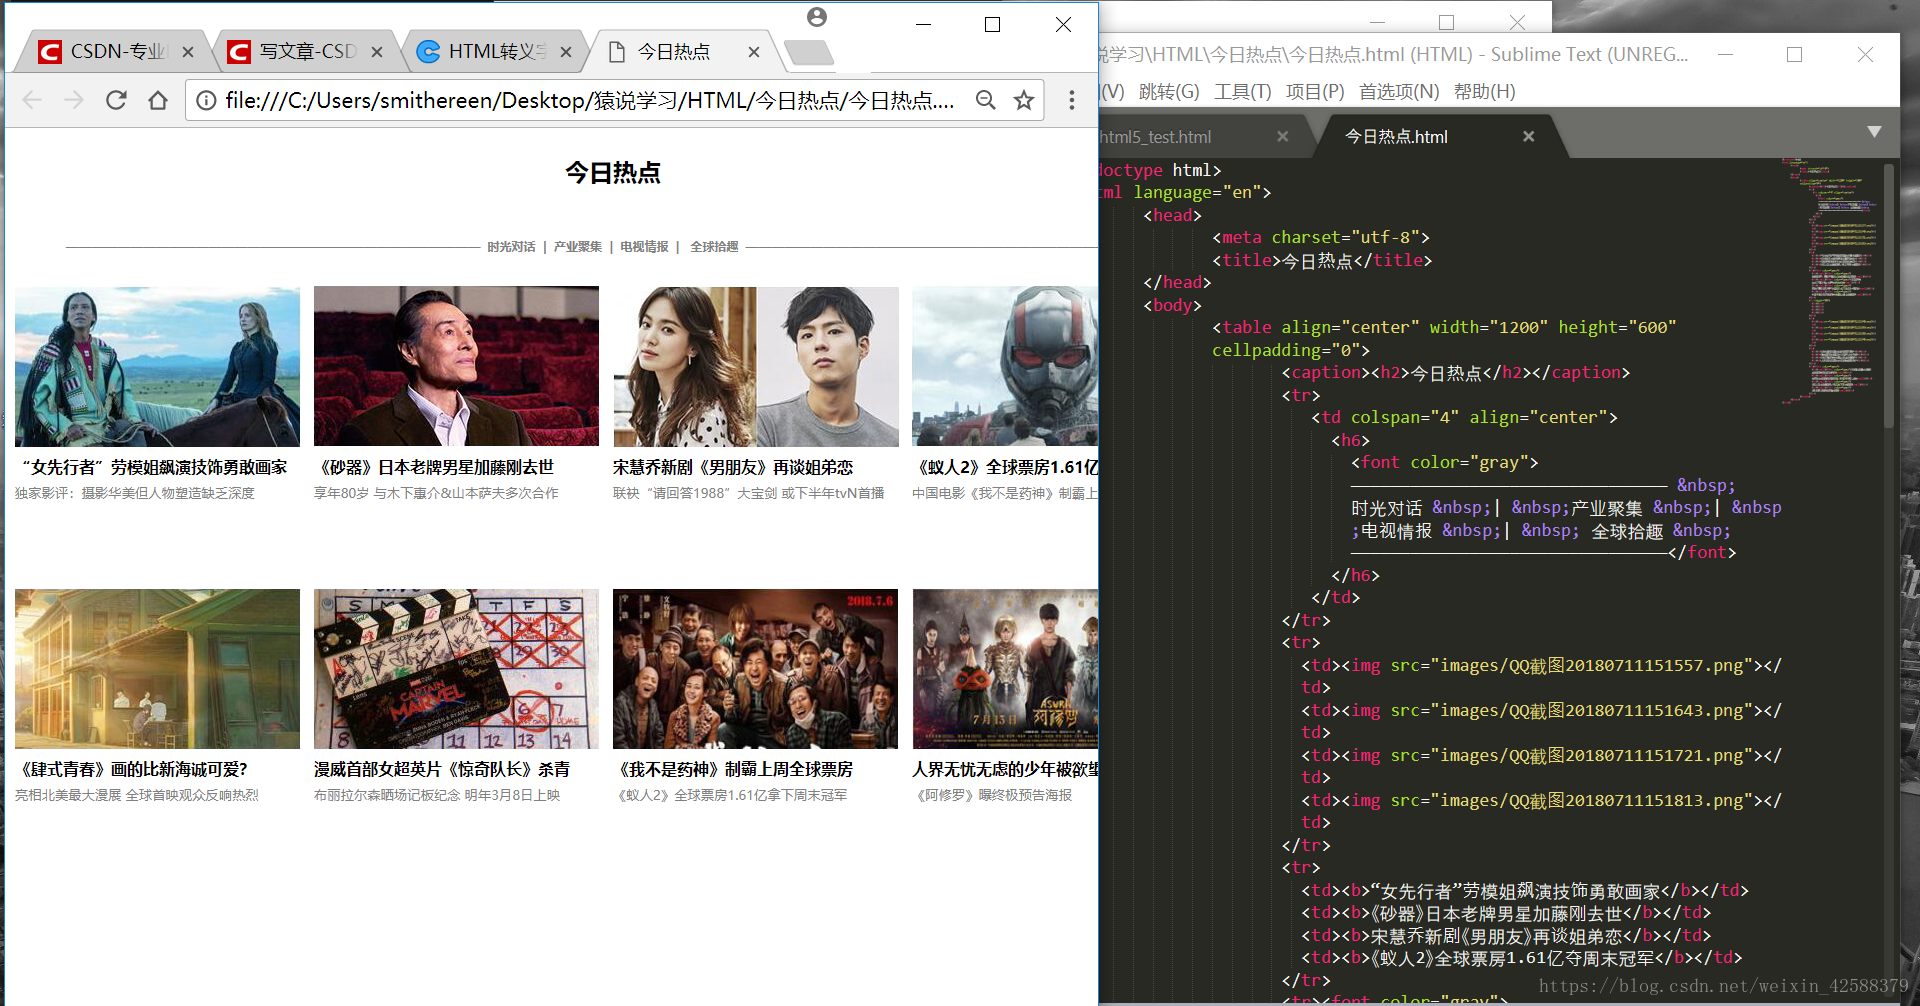Click the 阿修罗 poster image
Screen dimensions: 1920x1006
pyautogui.click(x=1005, y=669)
